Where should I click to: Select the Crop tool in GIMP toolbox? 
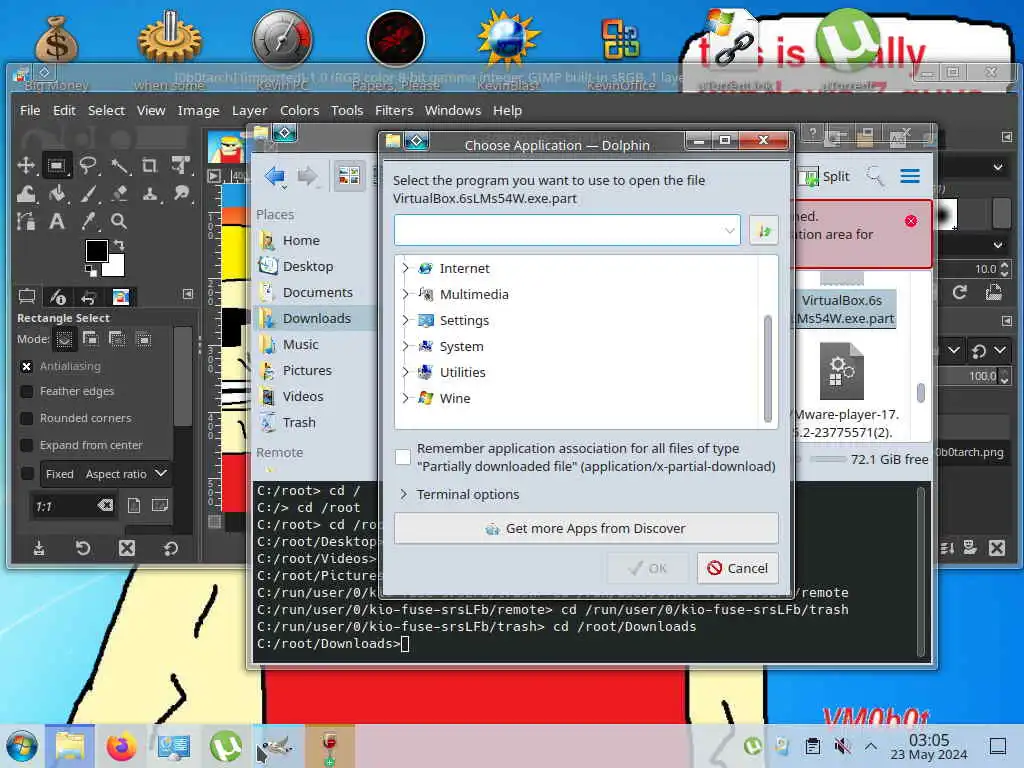(x=150, y=165)
